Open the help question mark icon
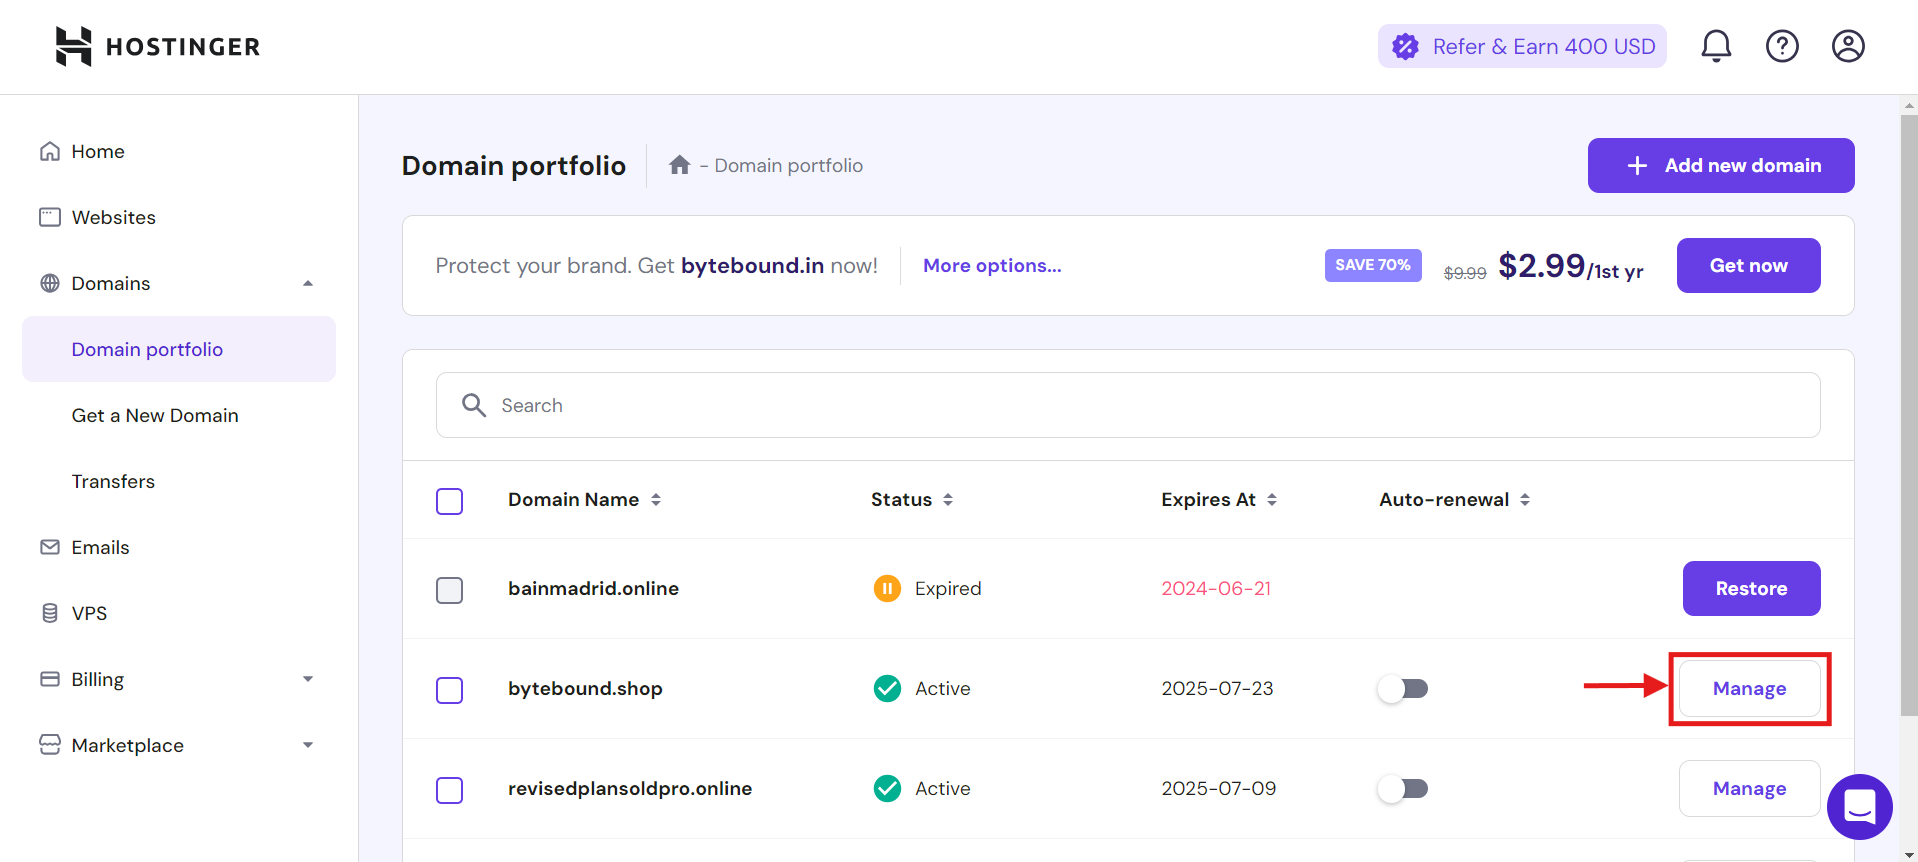Image resolution: width=1918 pixels, height=862 pixels. click(1782, 46)
